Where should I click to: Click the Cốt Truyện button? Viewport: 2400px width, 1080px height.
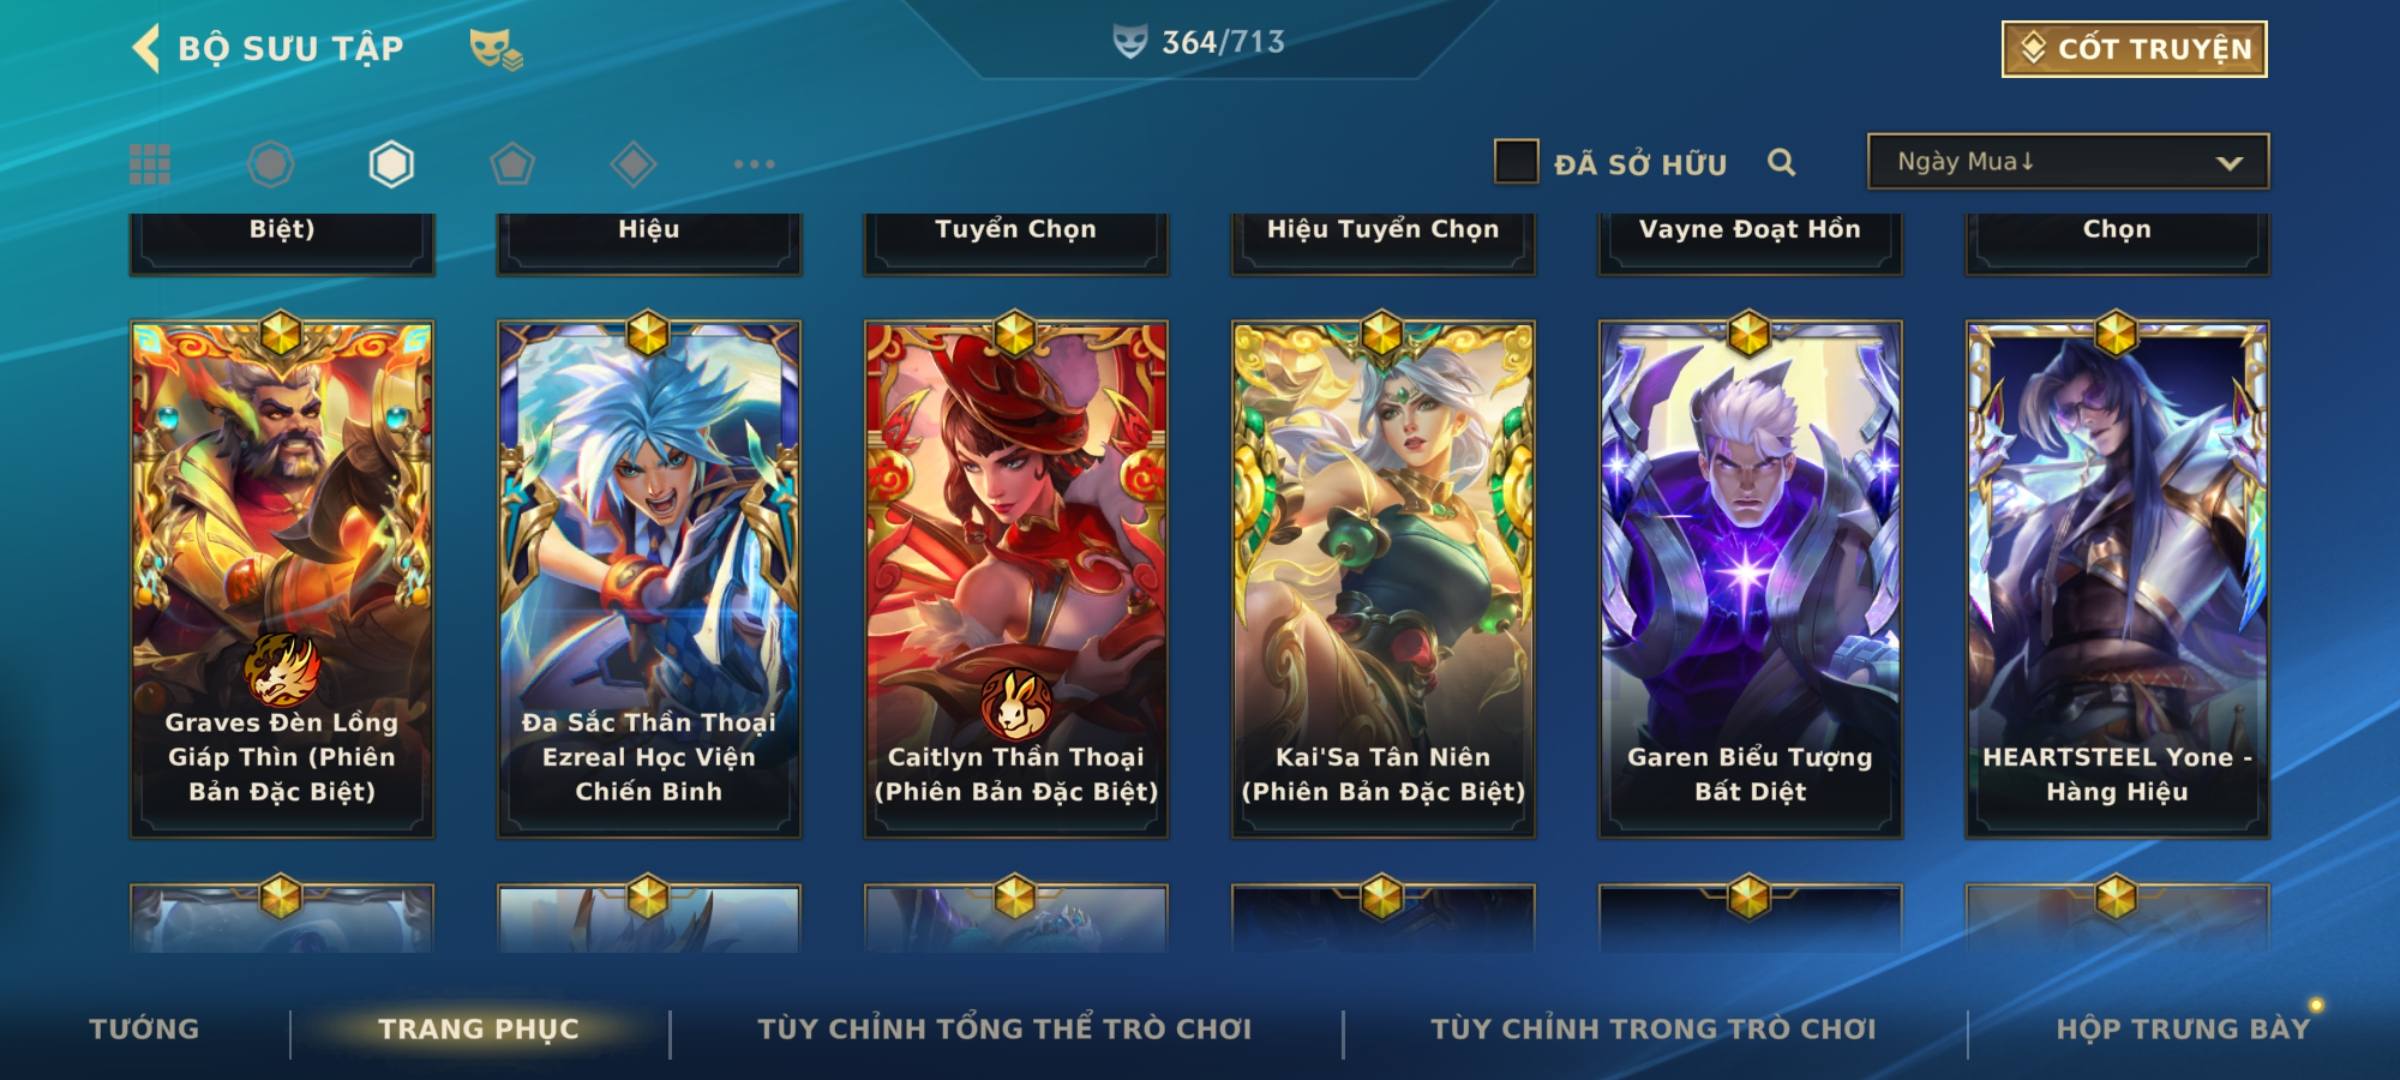click(x=2134, y=48)
